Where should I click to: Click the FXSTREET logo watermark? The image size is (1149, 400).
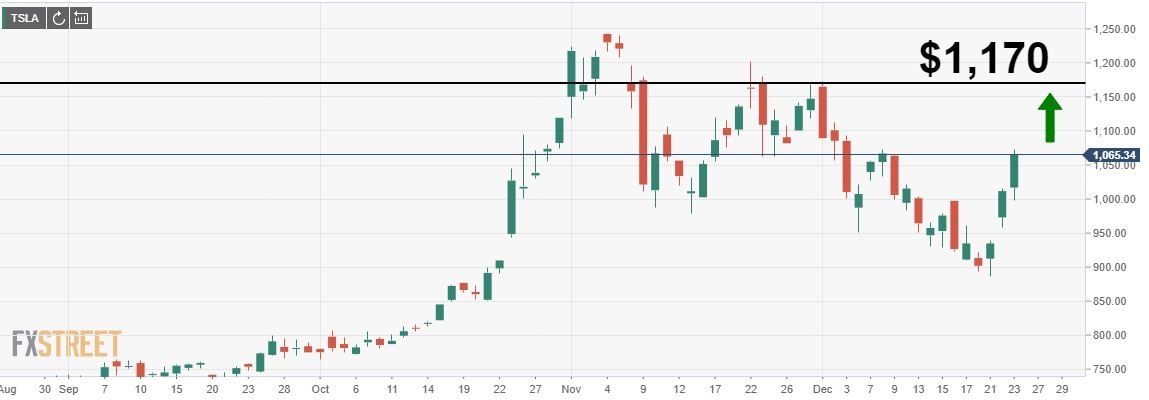point(66,345)
